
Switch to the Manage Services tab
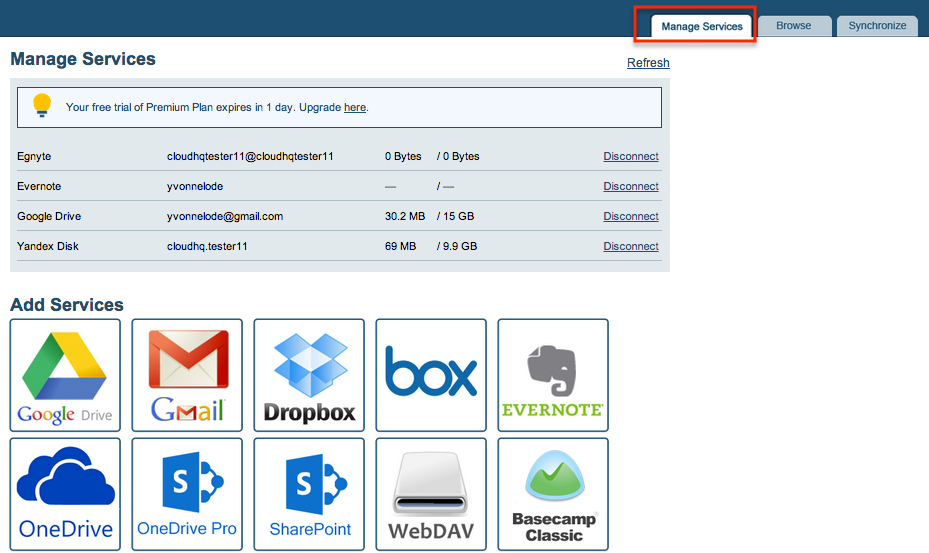(x=702, y=27)
